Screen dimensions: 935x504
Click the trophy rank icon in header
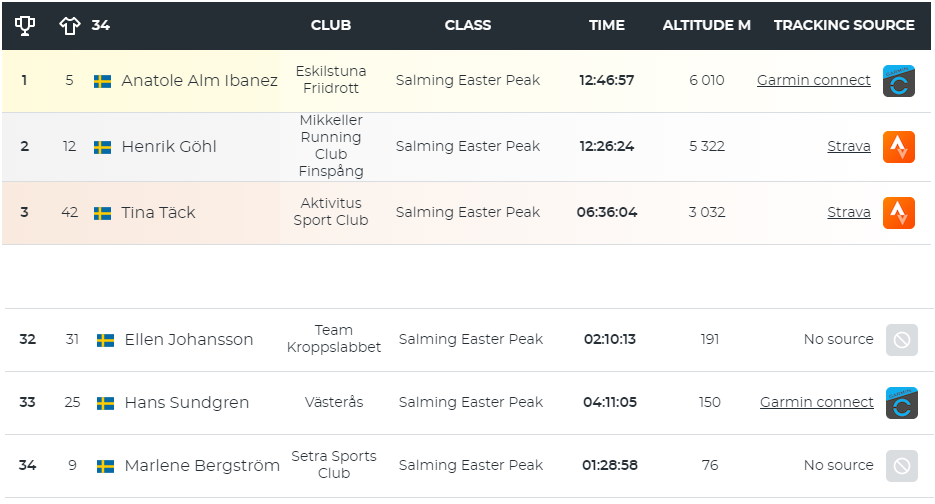pyautogui.click(x=24, y=26)
